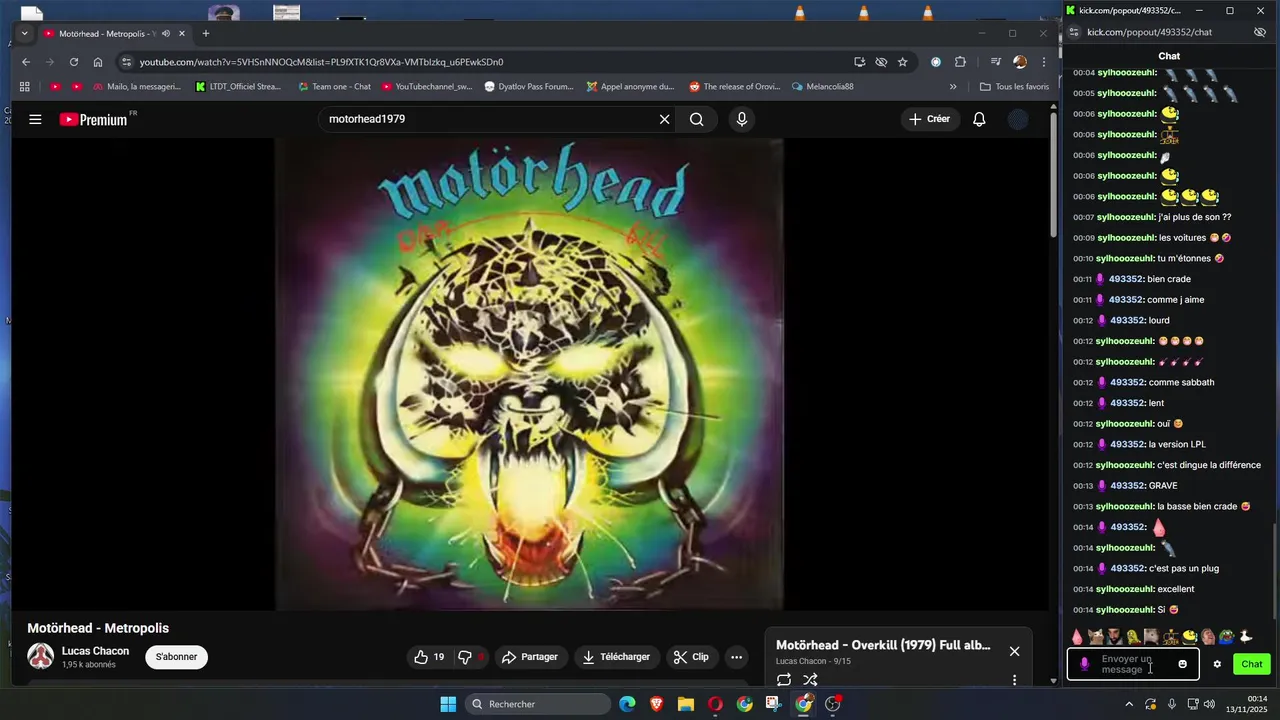Clear the motorhead1979 search text
This screenshot has height=720, width=1280.
pos(664,119)
